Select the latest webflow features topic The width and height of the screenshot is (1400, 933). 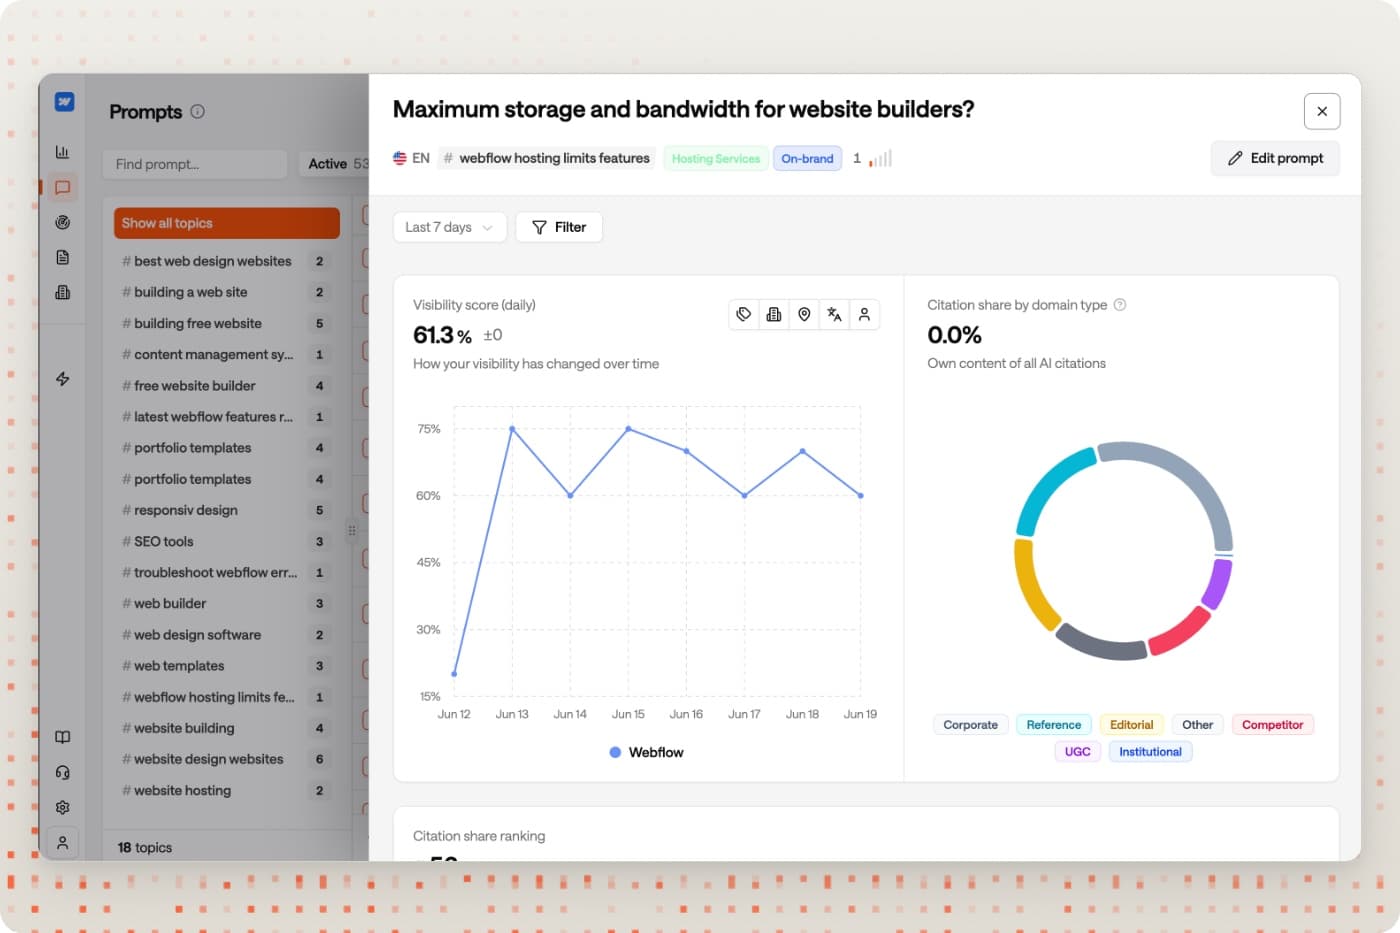(x=227, y=416)
